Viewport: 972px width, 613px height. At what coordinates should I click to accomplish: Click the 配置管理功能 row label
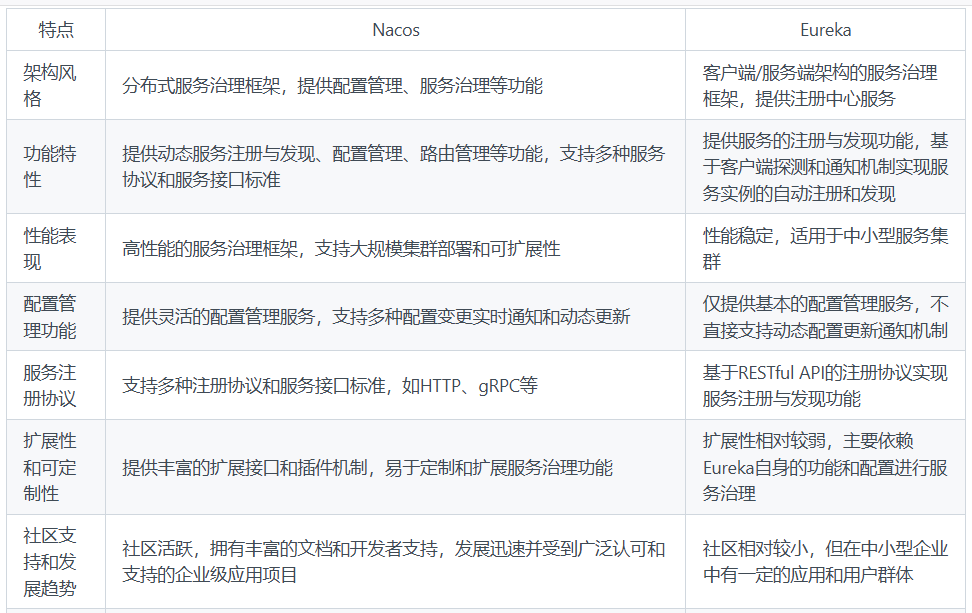pos(56,317)
